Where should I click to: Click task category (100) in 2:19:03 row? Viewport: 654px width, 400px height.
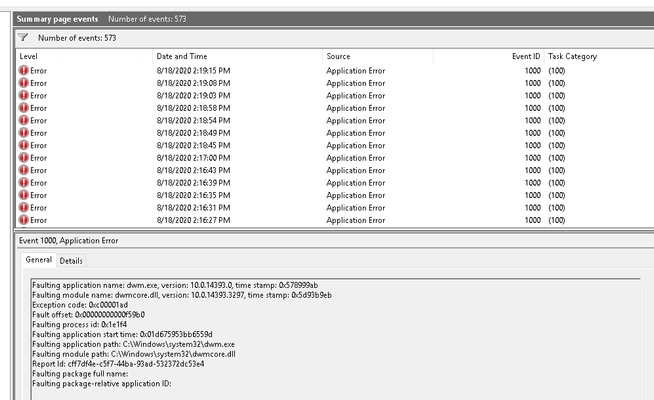[556, 96]
